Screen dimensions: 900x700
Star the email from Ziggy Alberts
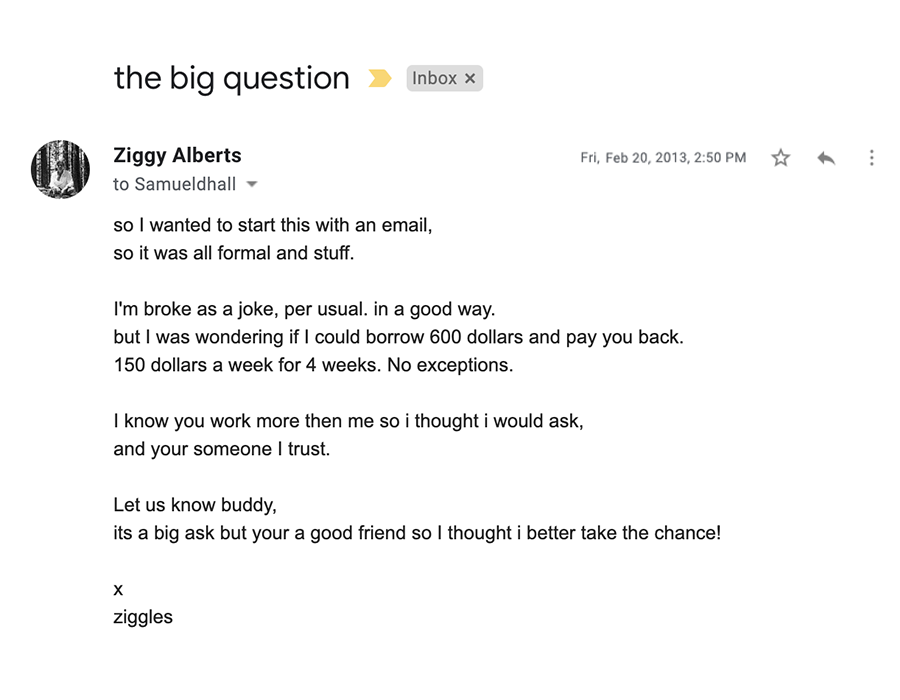point(781,158)
